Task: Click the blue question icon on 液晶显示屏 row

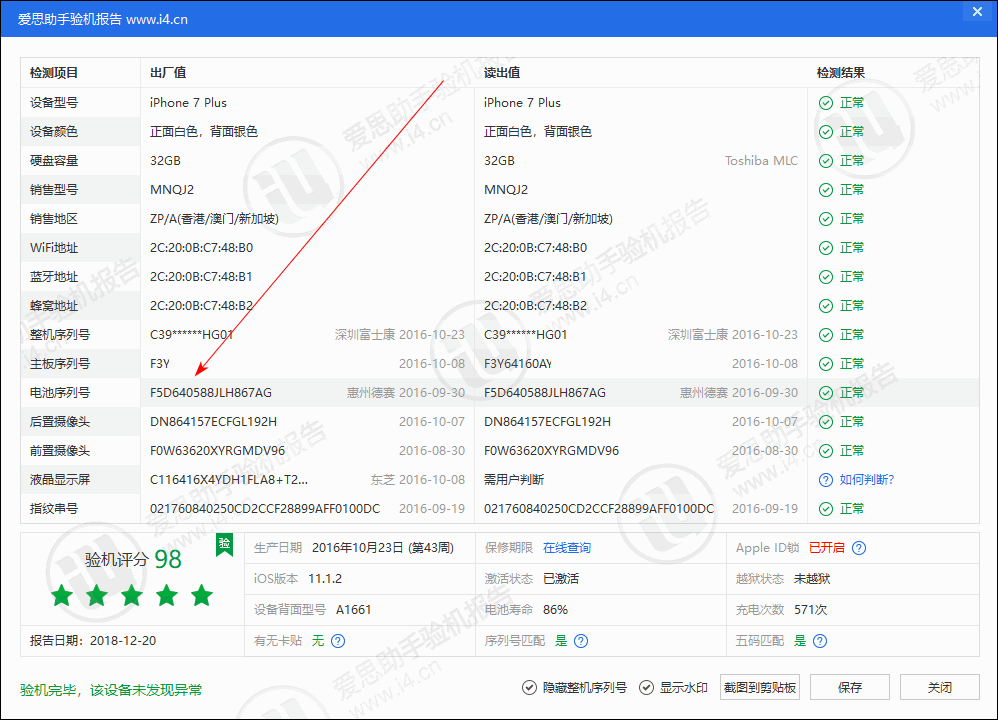Action: pyautogui.click(x=826, y=479)
